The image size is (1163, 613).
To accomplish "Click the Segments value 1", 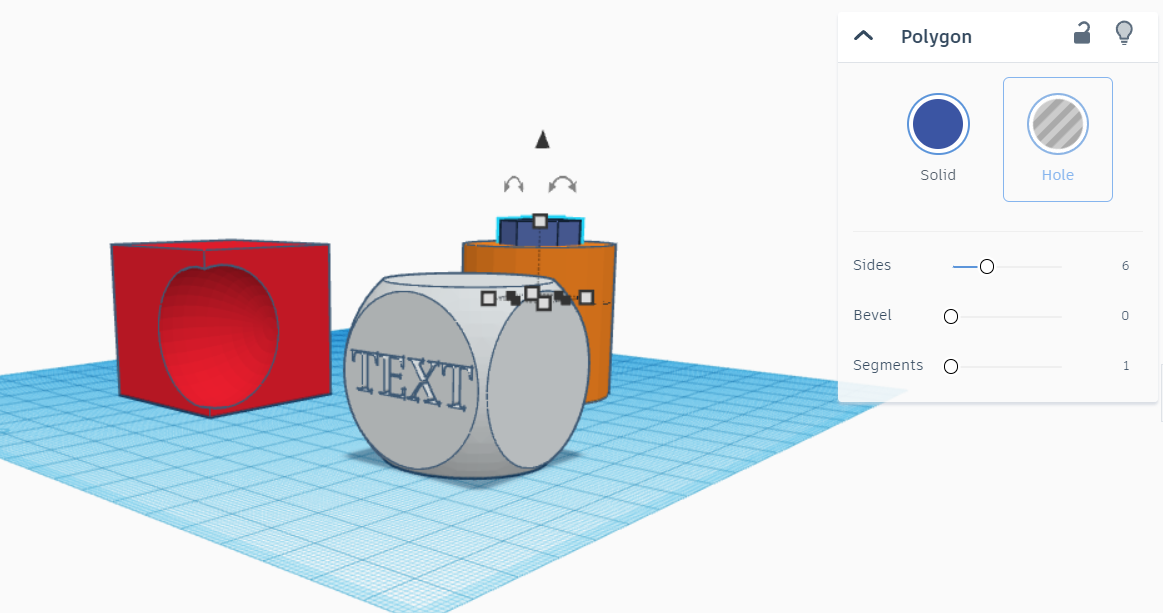I will pyautogui.click(x=1126, y=365).
